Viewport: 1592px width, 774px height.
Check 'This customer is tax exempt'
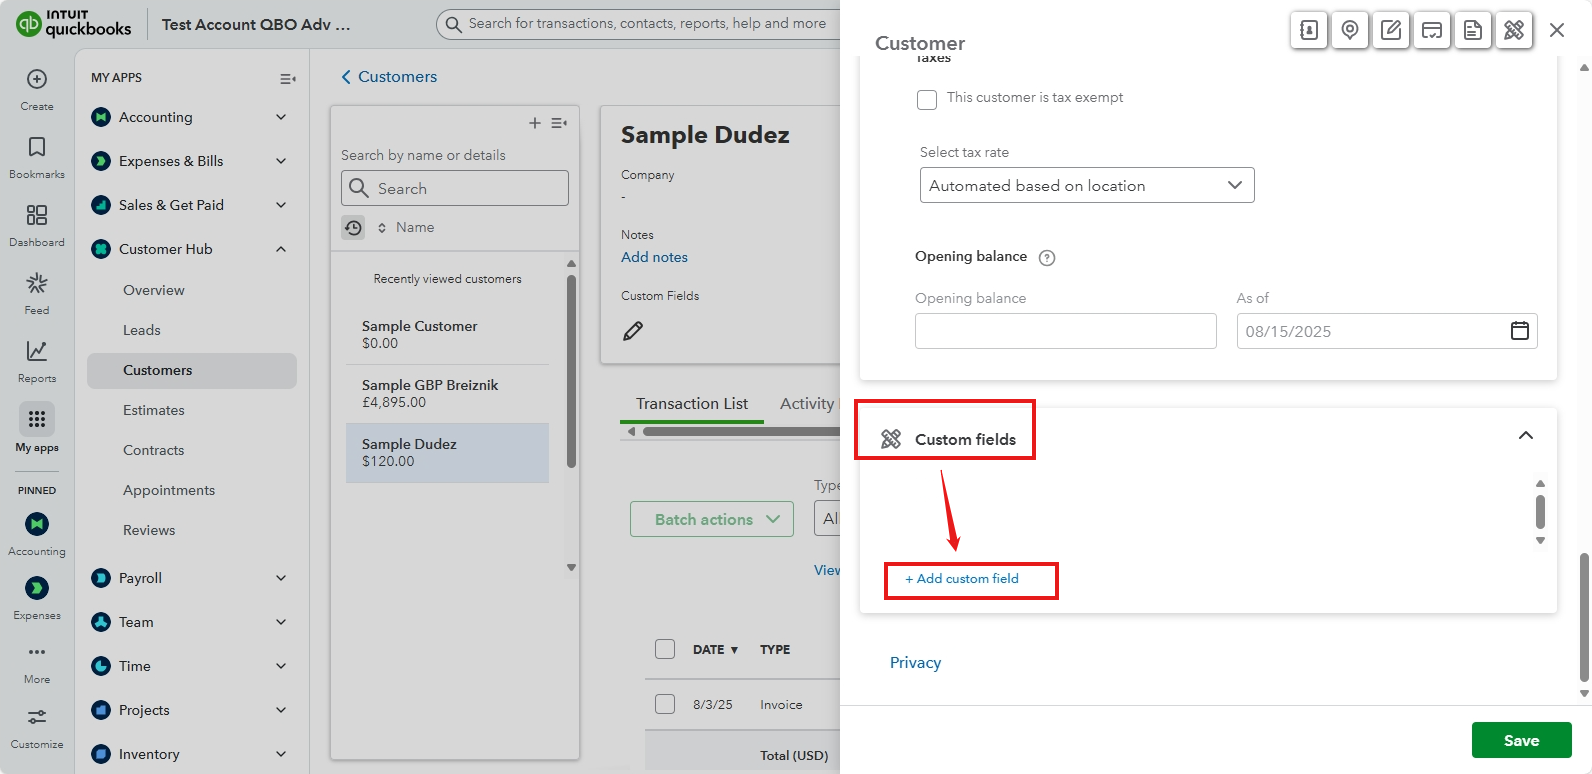[927, 99]
